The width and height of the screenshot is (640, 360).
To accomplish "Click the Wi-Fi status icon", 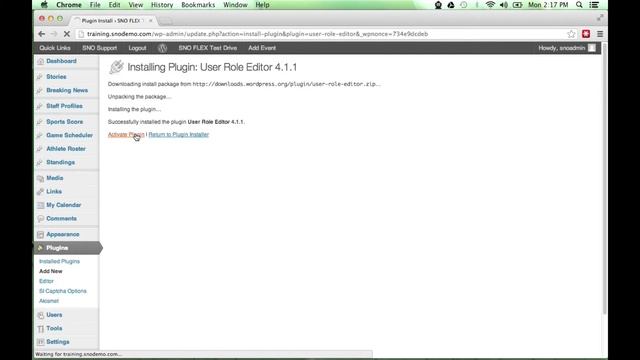I will (490, 5).
